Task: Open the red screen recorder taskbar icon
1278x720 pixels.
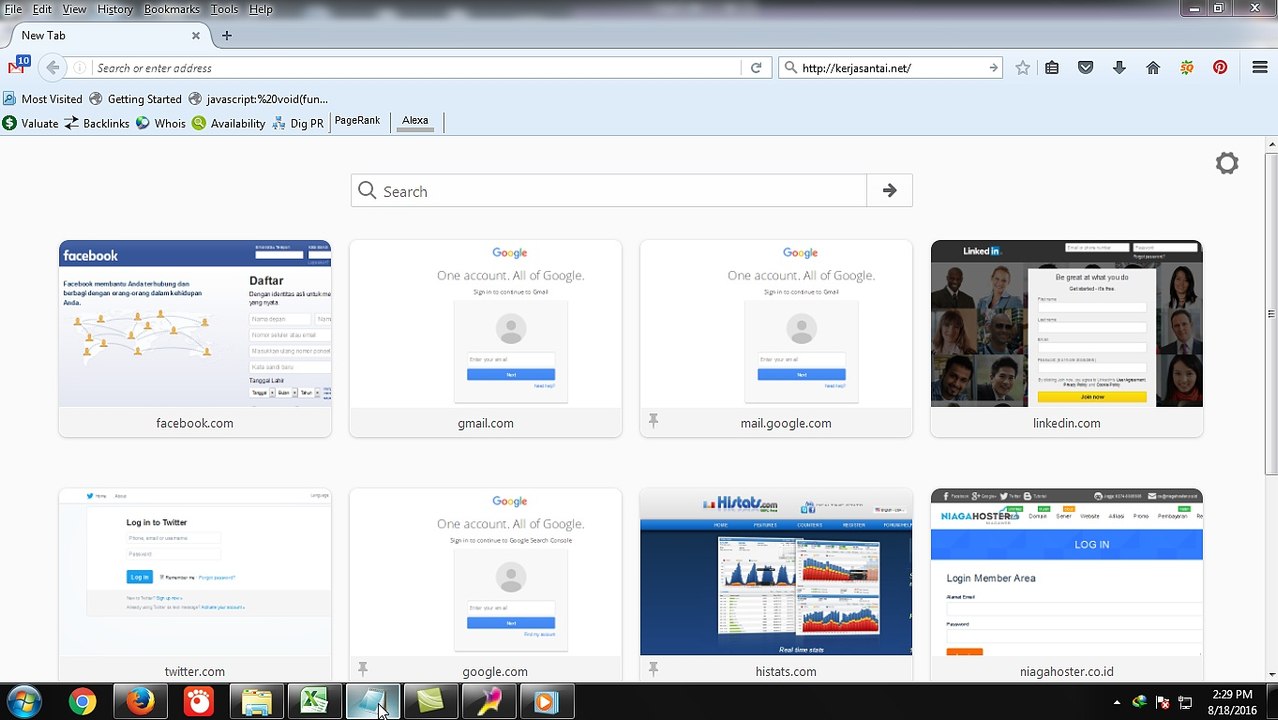Action: 199,702
